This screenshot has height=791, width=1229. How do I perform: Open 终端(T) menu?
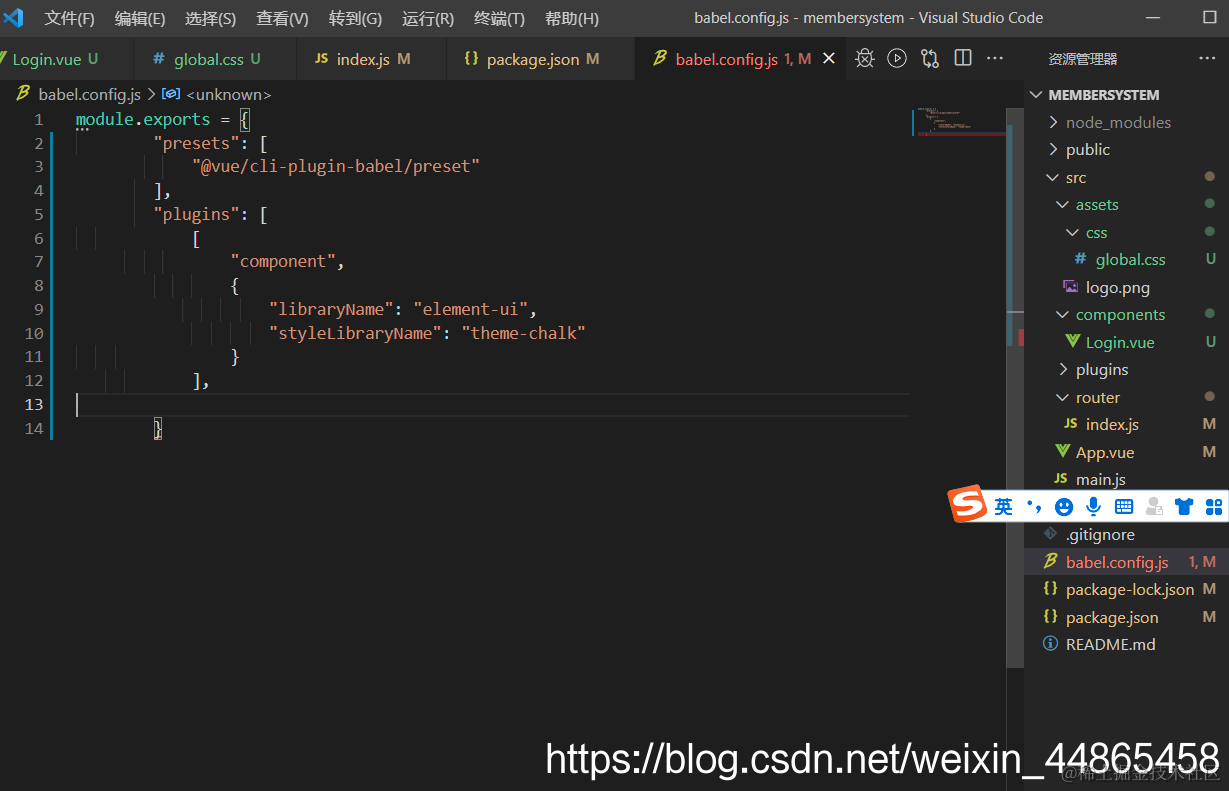[499, 18]
